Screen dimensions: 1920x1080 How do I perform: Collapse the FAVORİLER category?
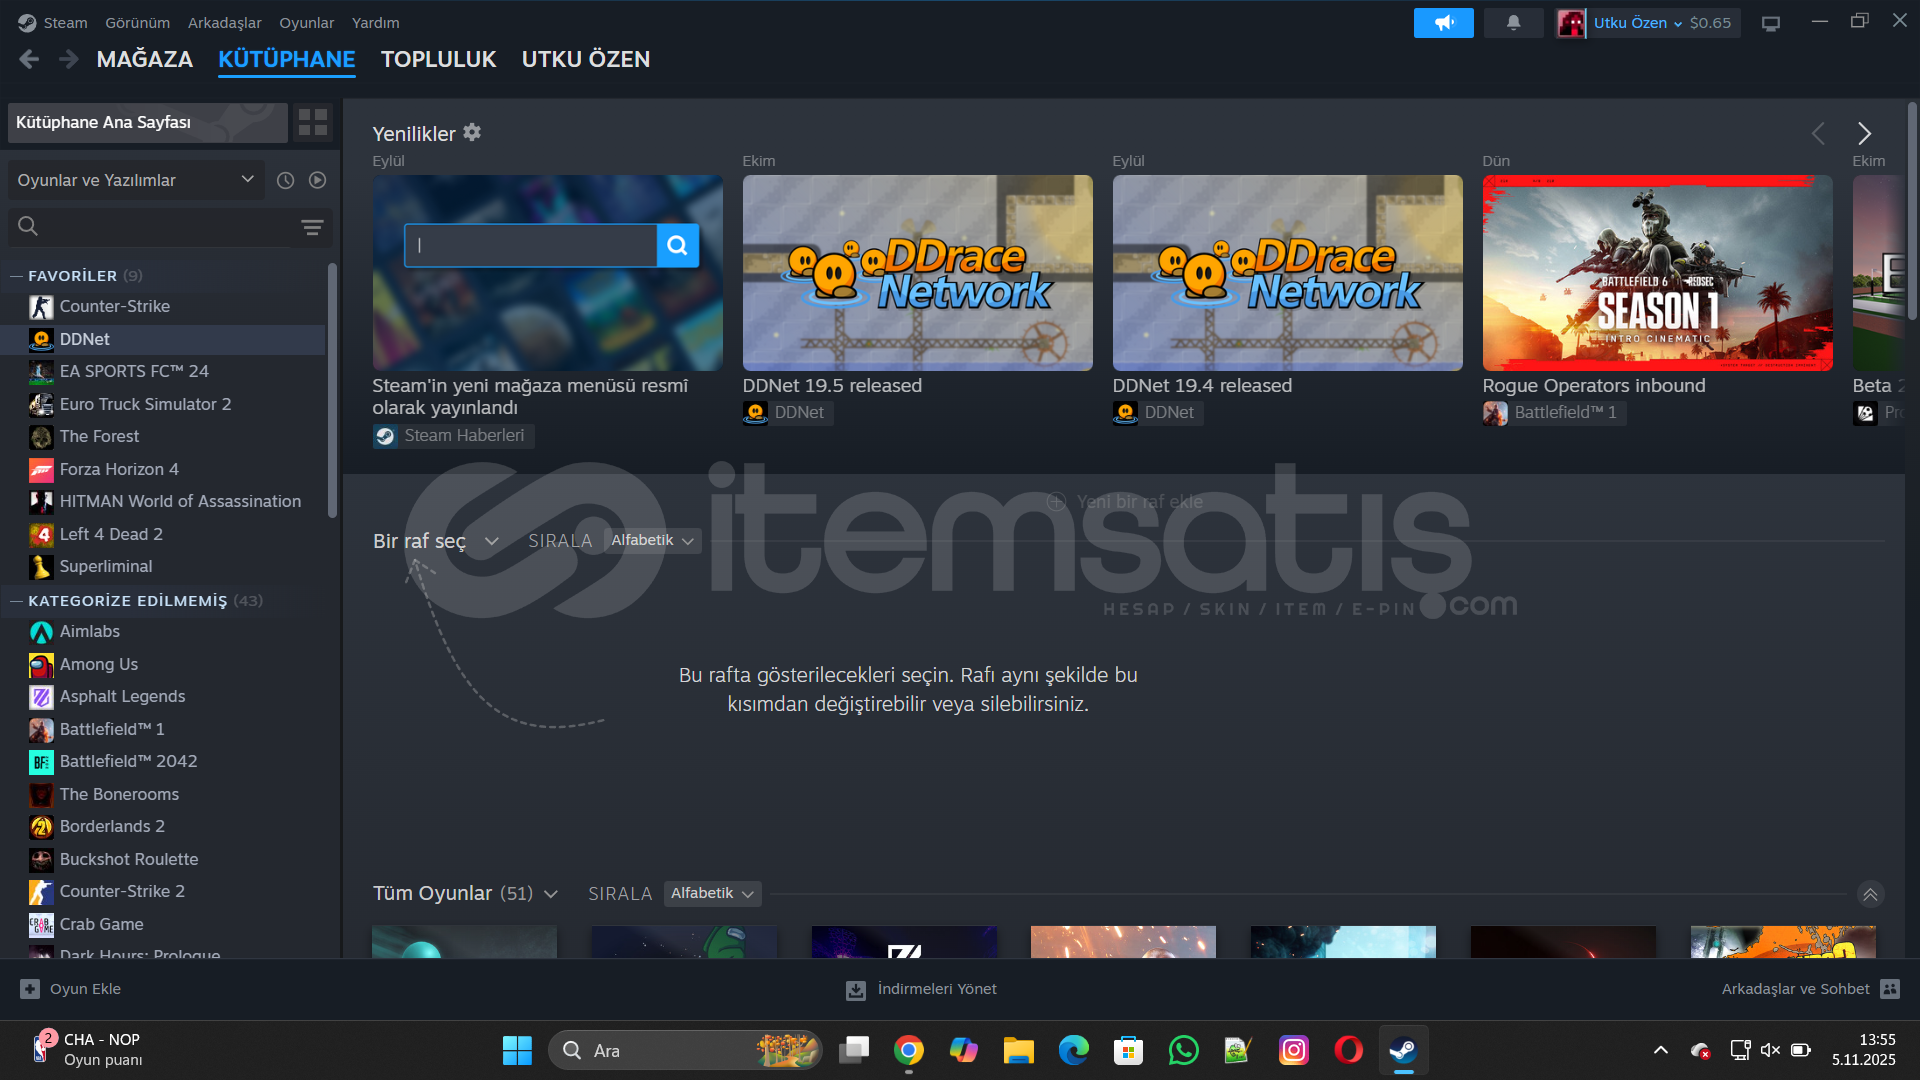17,276
